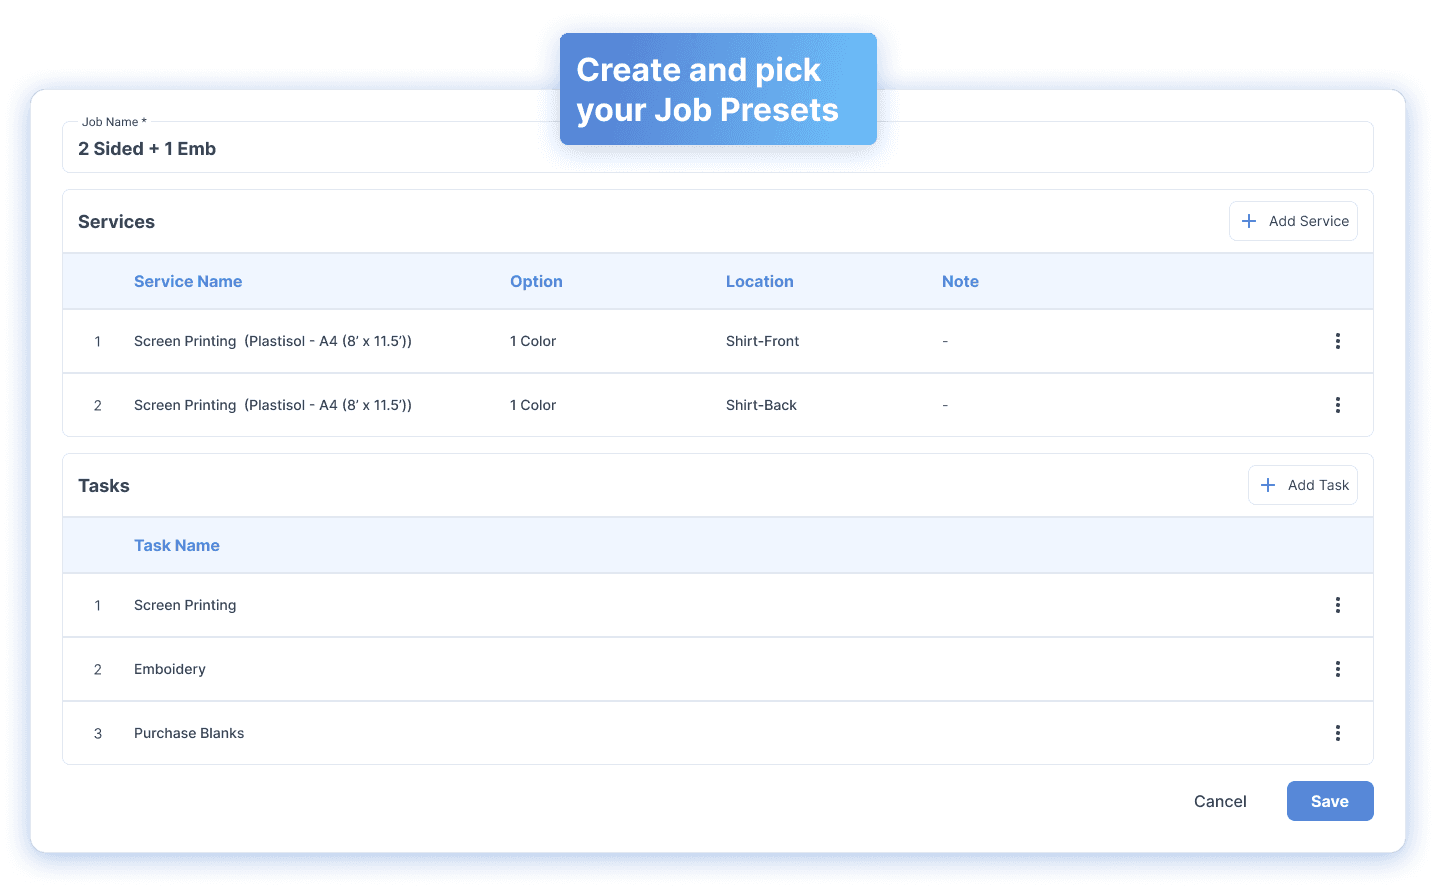Screen dimensions: 1436x888
Task: Open three-dot menu for Emboidery task
Action: tap(1337, 669)
